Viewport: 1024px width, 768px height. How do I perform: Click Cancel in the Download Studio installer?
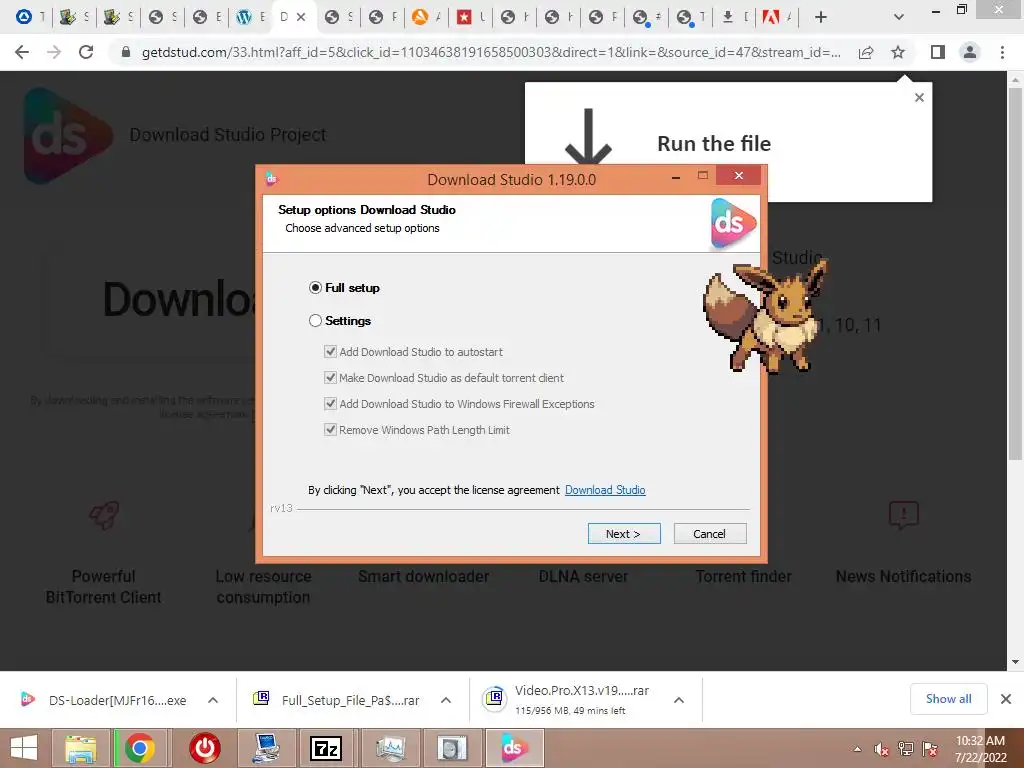click(x=710, y=534)
